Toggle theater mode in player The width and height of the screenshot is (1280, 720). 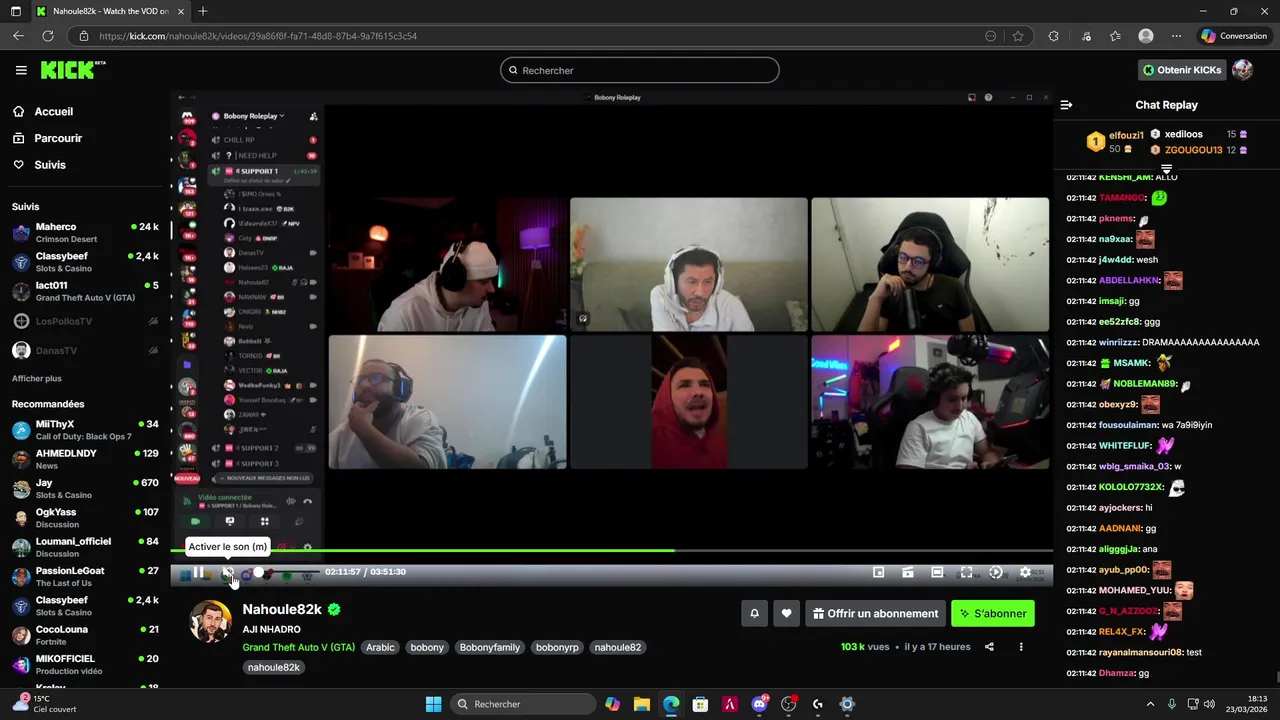pyautogui.click(x=937, y=572)
